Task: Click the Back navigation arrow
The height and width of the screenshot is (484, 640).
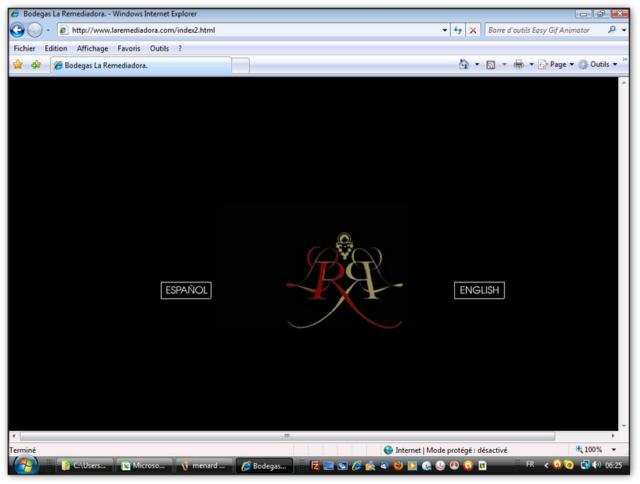Action: [x=17, y=30]
